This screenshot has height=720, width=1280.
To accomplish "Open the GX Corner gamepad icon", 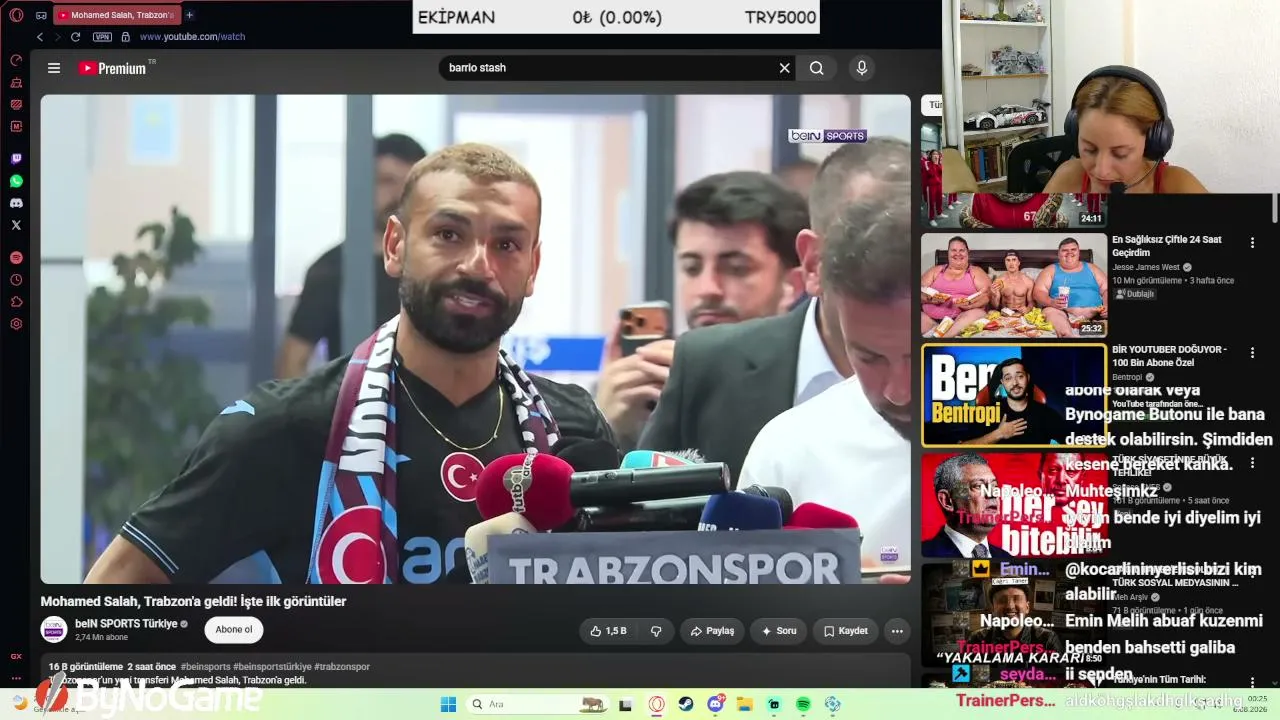I will pyautogui.click(x=41, y=15).
